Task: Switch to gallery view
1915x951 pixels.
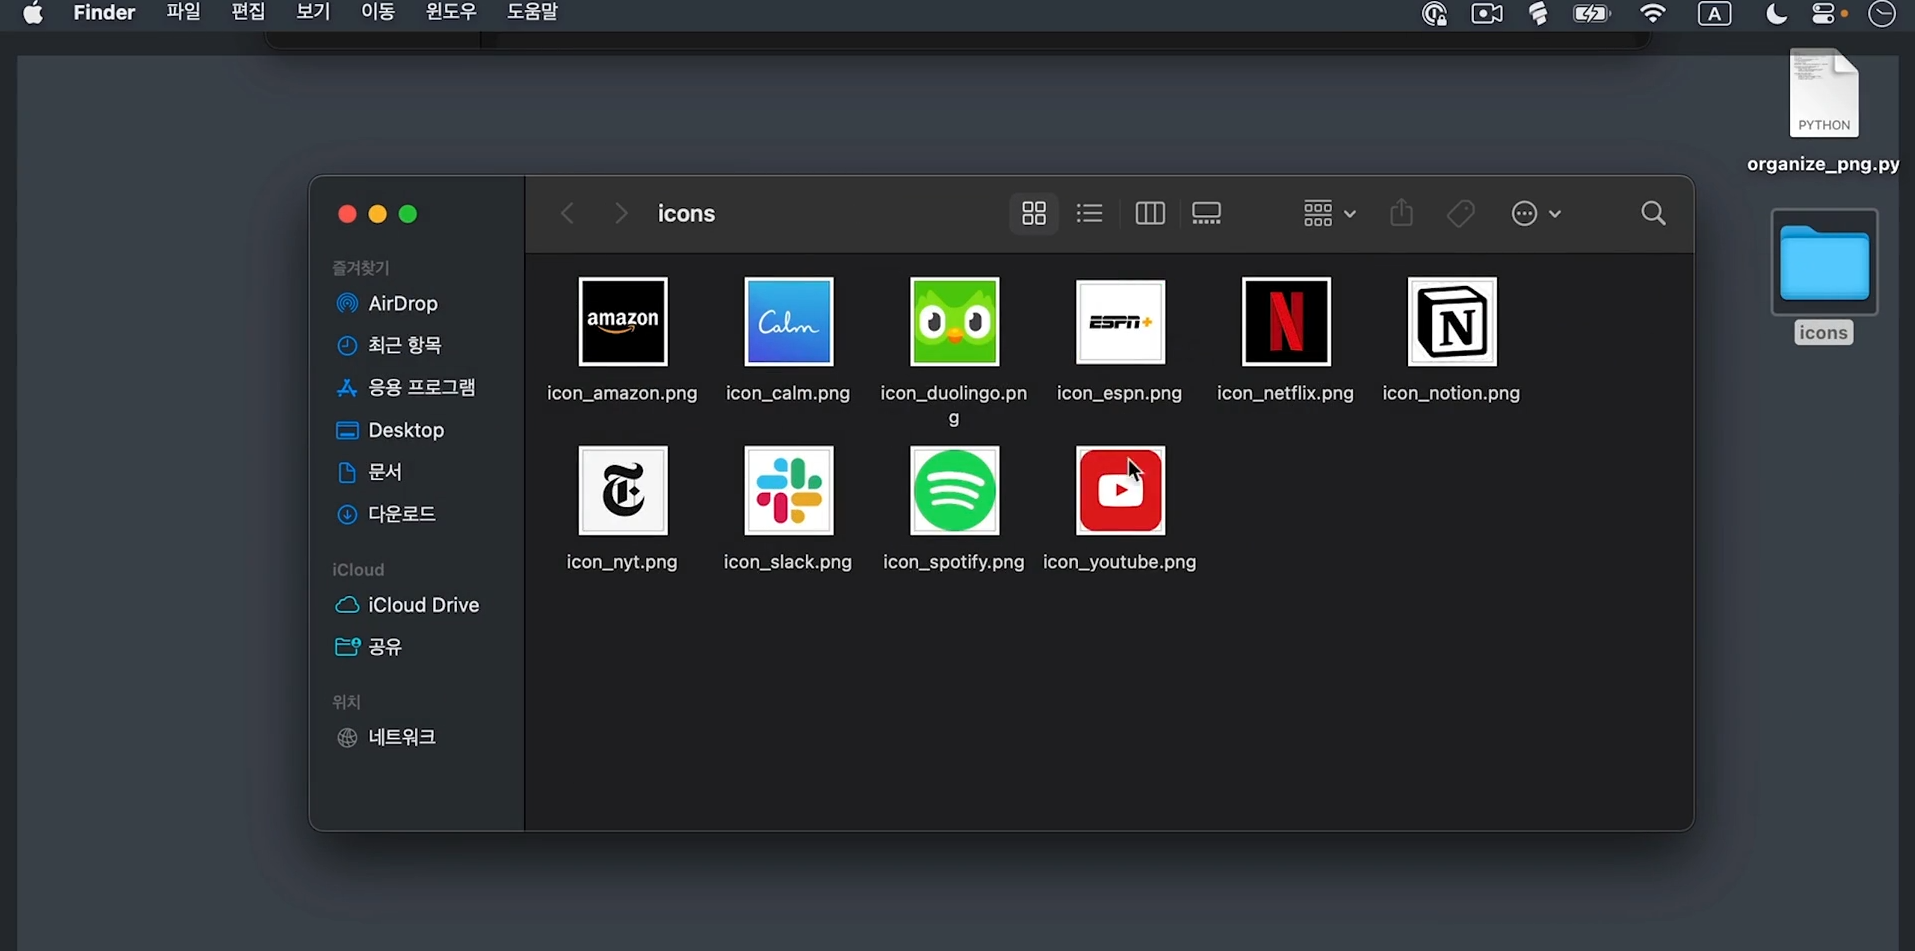Action: click(1207, 213)
